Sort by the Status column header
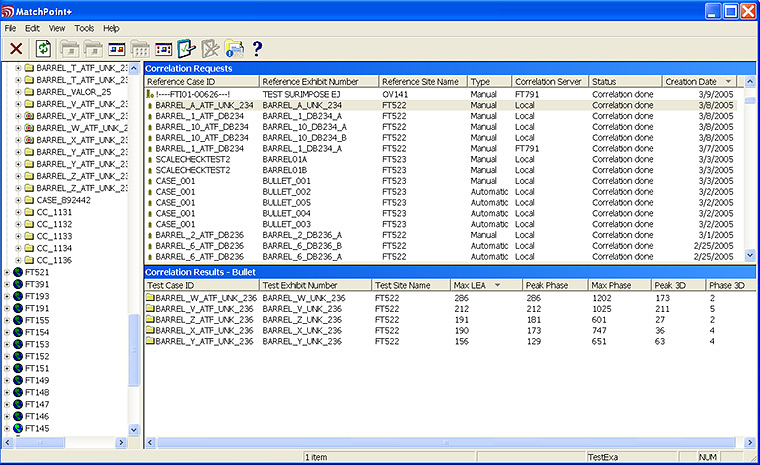760x465 pixels. 625,81
